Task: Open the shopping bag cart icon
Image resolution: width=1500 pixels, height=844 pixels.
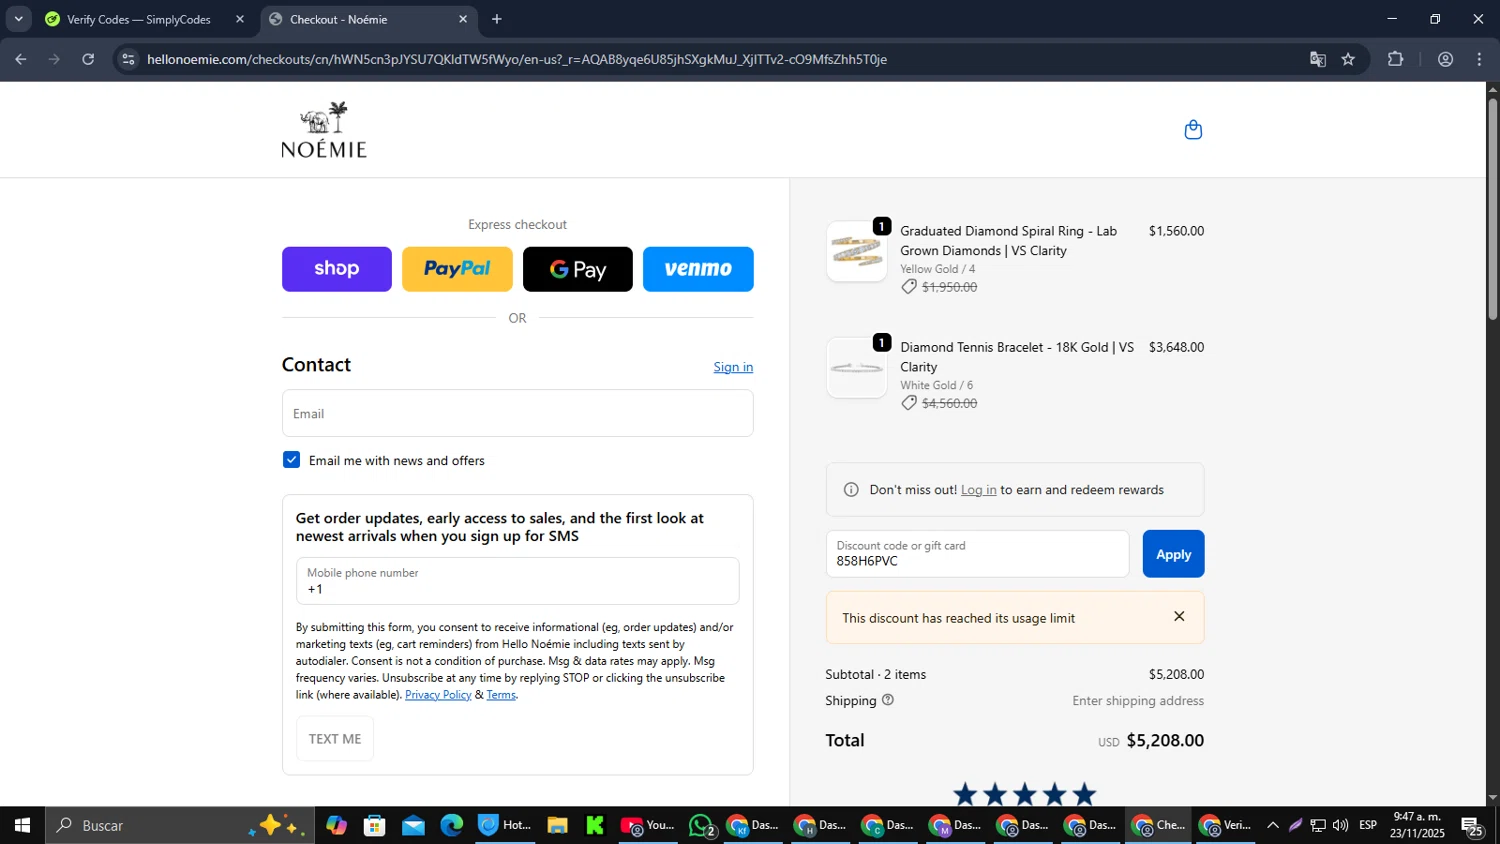Action: [x=1193, y=130]
